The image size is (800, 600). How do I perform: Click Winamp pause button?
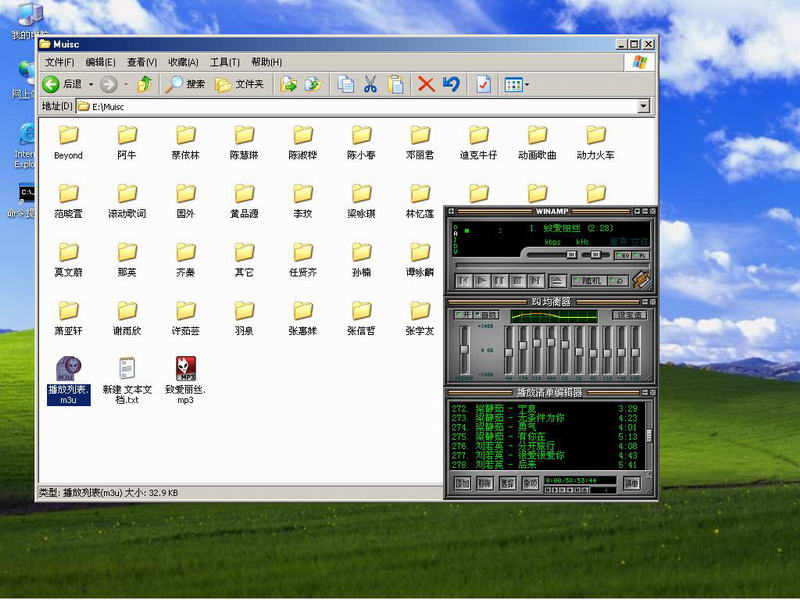coord(499,281)
